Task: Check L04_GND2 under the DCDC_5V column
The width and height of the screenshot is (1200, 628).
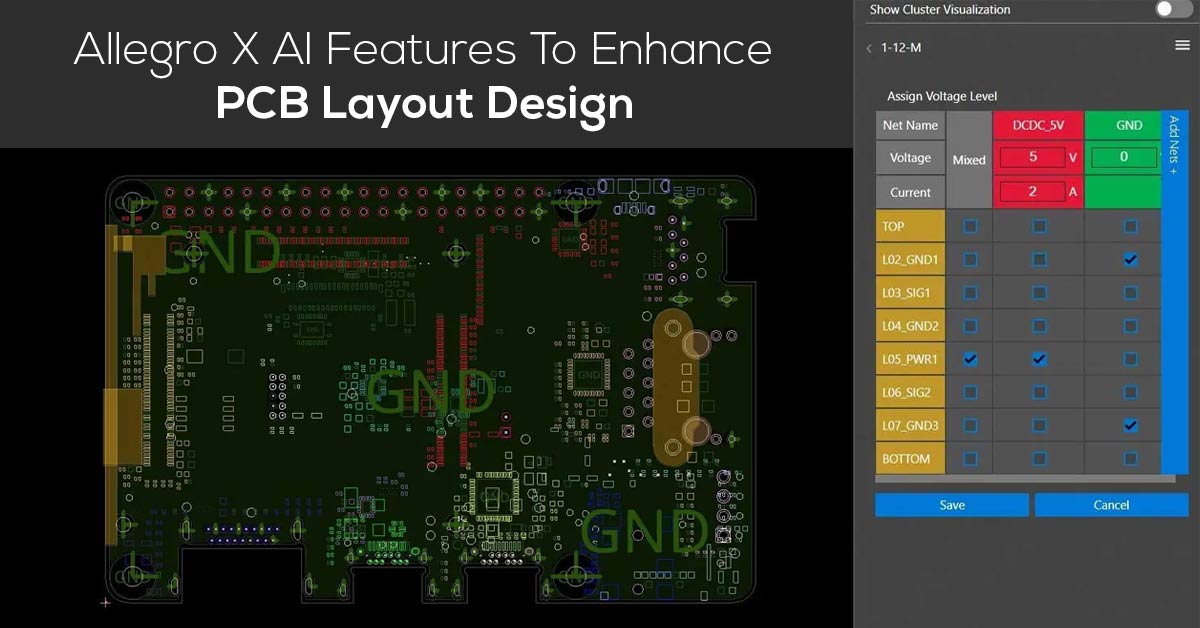Action: point(1038,325)
